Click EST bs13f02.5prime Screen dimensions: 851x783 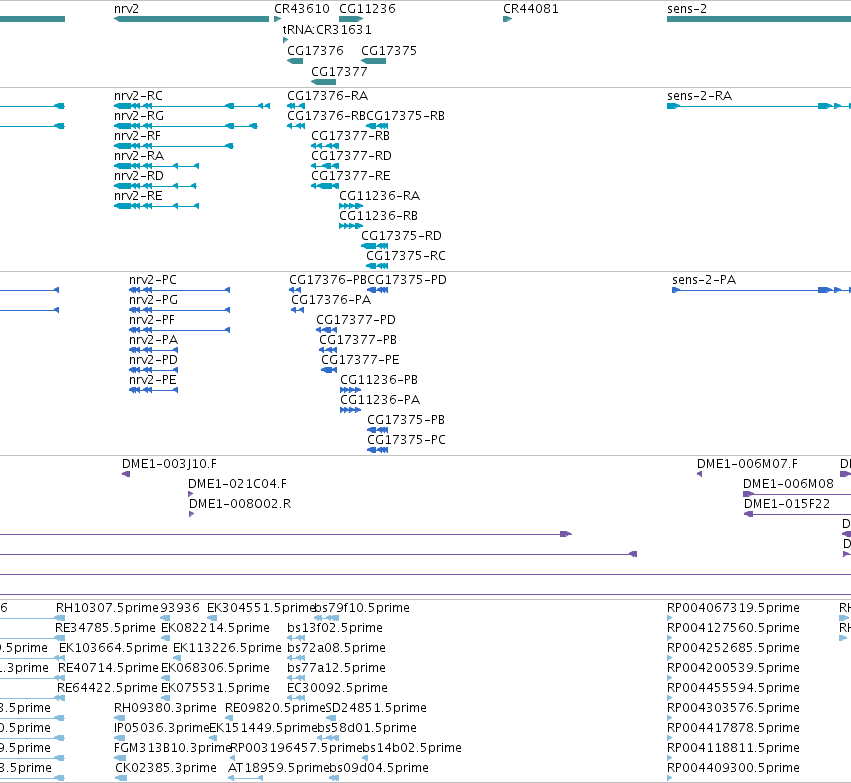[x=335, y=628]
